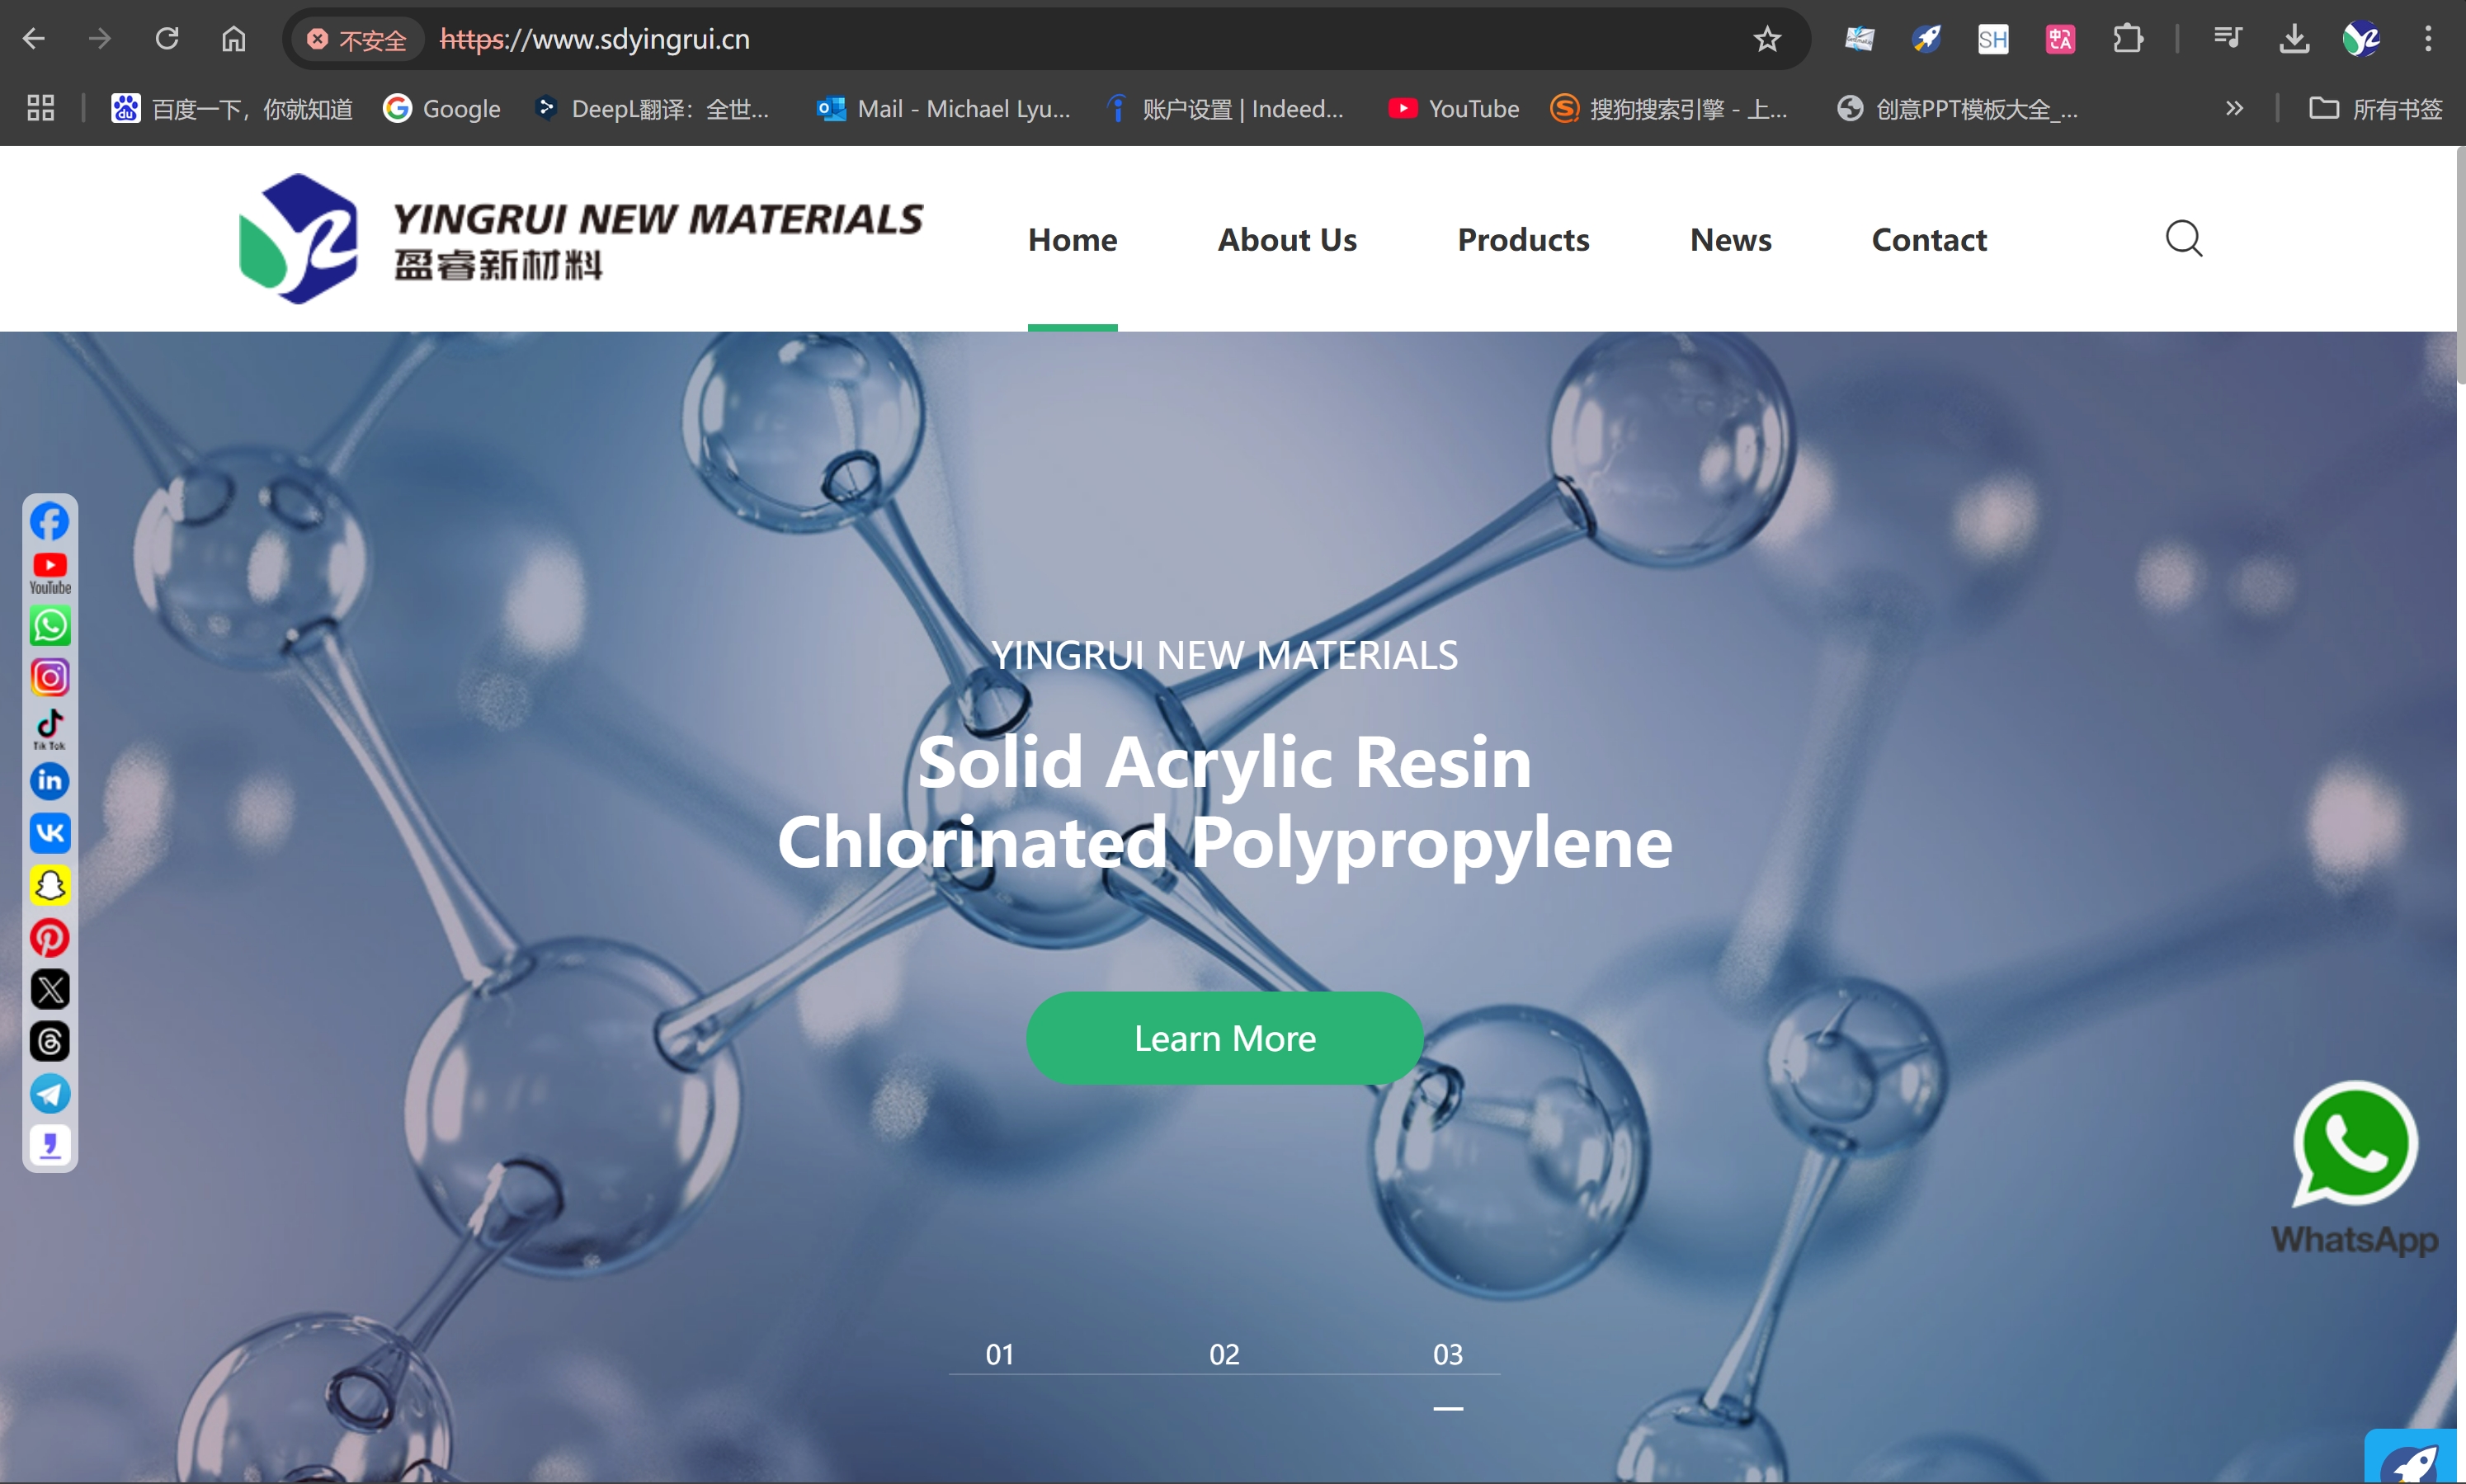Click the 不安全 site security badge
This screenshot has width=2466, height=1484.
pyautogui.click(x=358, y=39)
